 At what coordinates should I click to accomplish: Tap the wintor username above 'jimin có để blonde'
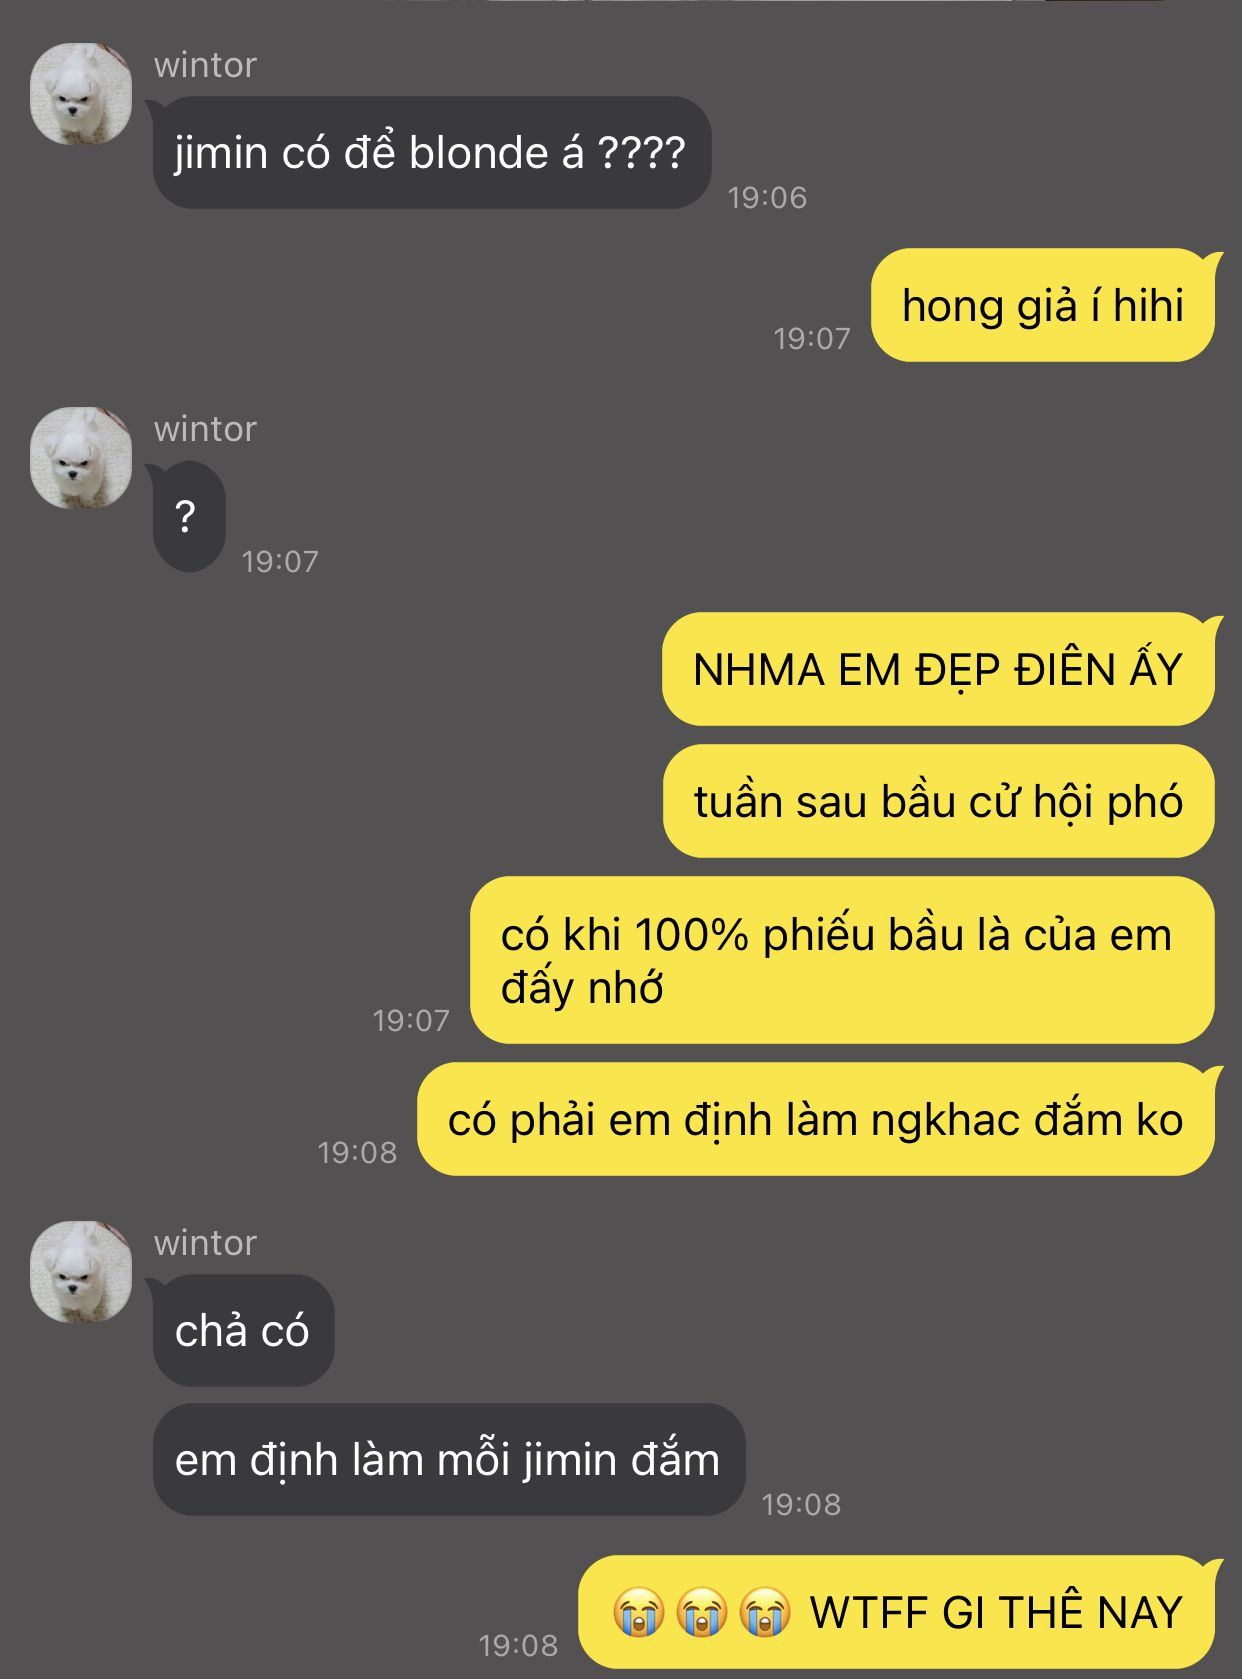[205, 65]
